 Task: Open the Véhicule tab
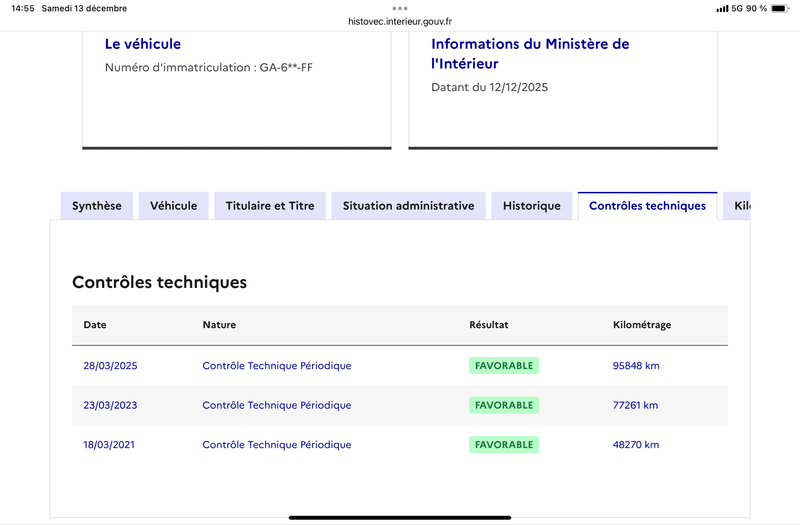coord(174,206)
